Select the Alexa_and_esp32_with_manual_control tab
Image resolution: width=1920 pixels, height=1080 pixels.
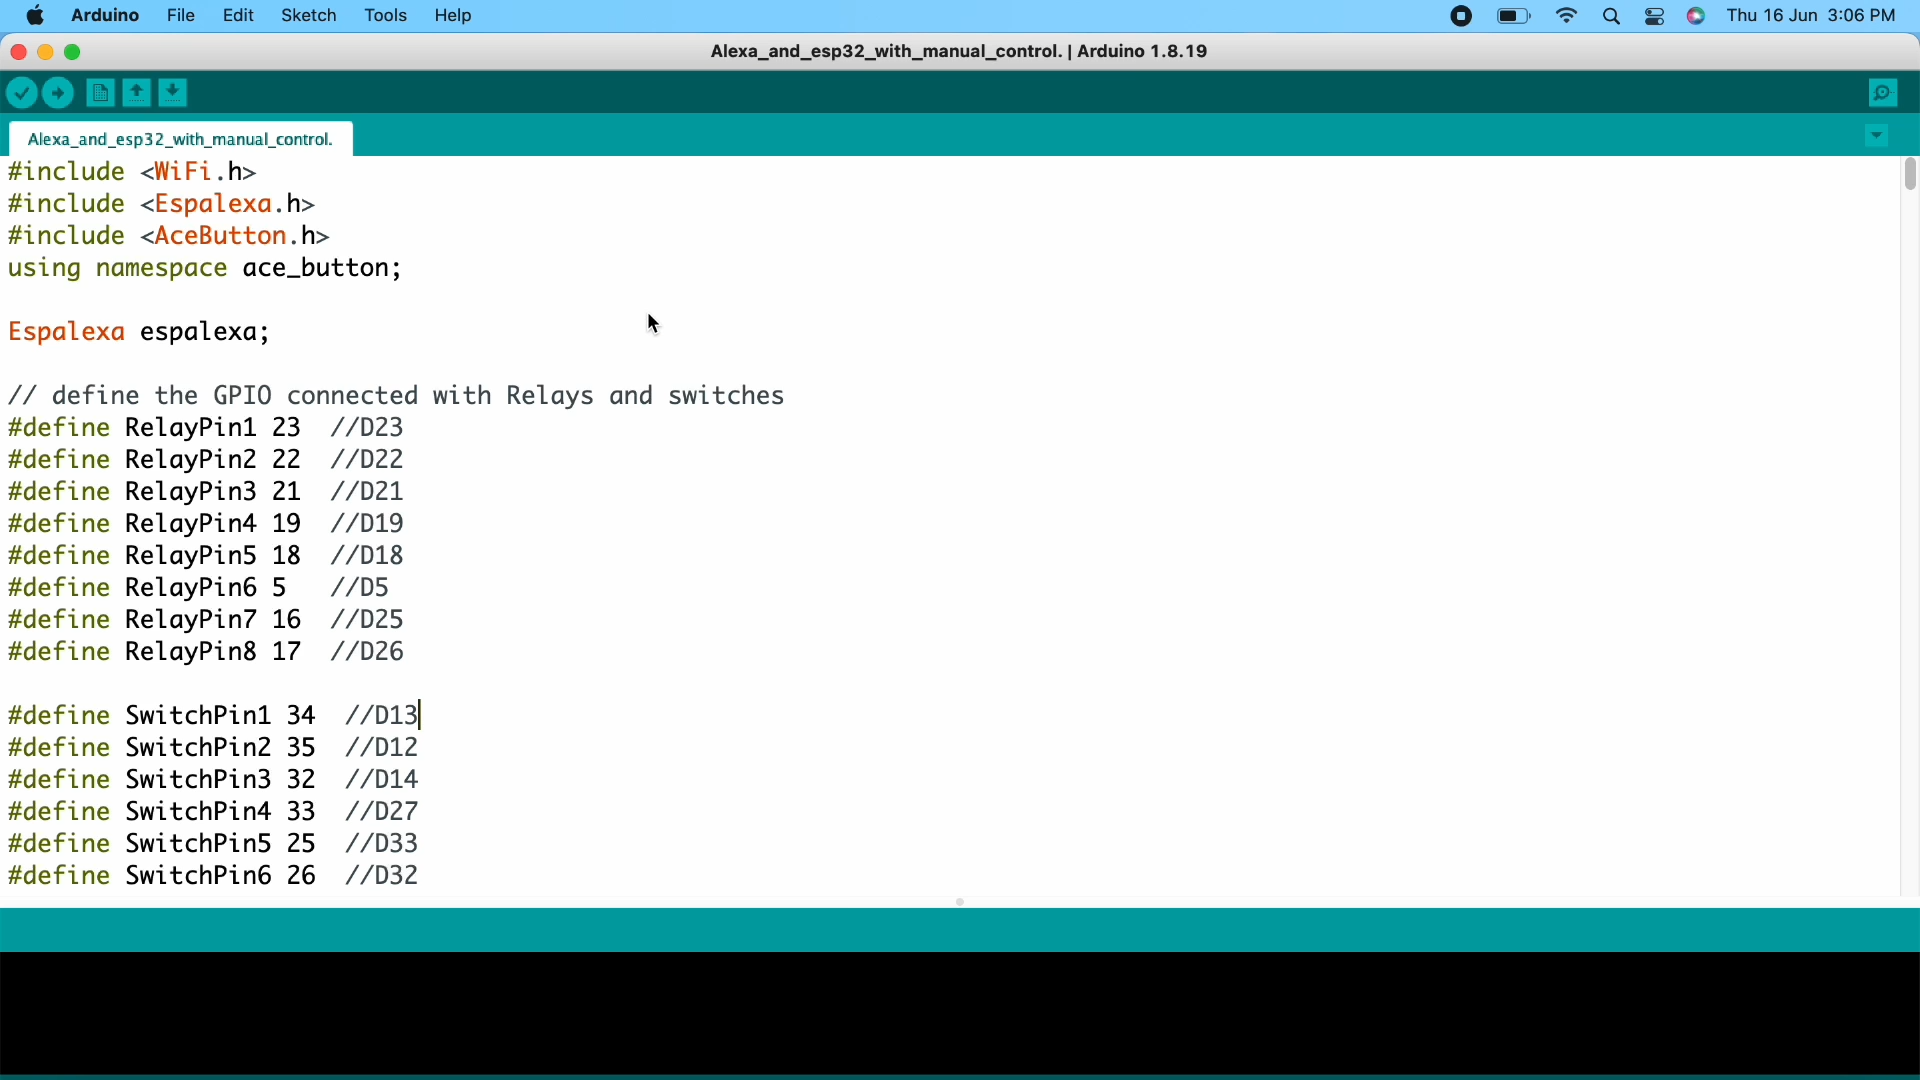coord(181,139)
